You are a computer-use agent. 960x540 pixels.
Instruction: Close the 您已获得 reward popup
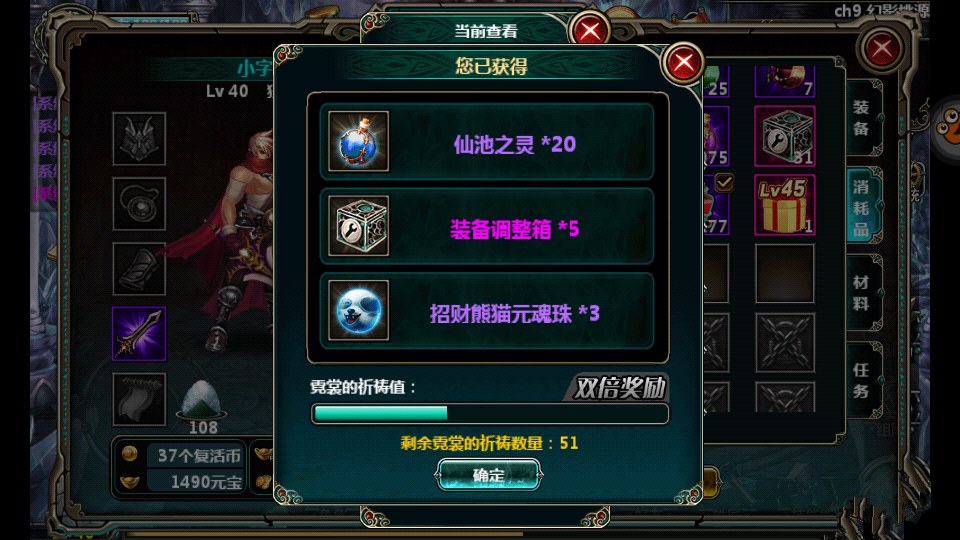[x=683, y=62]
